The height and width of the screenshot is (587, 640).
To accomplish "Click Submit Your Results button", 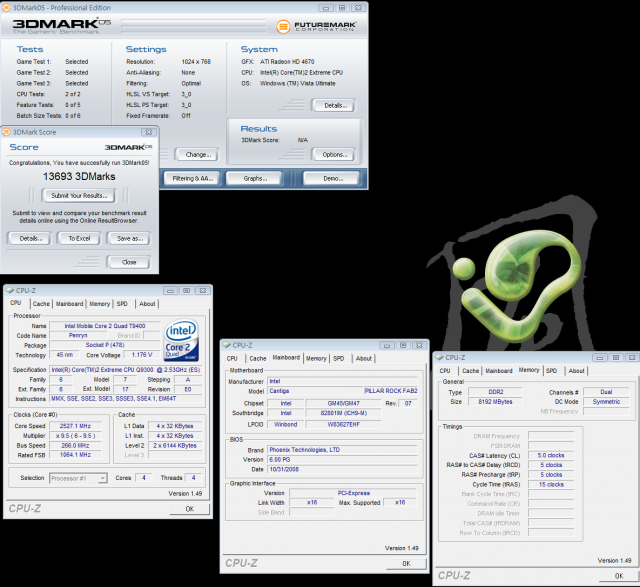I will [79, 196].
